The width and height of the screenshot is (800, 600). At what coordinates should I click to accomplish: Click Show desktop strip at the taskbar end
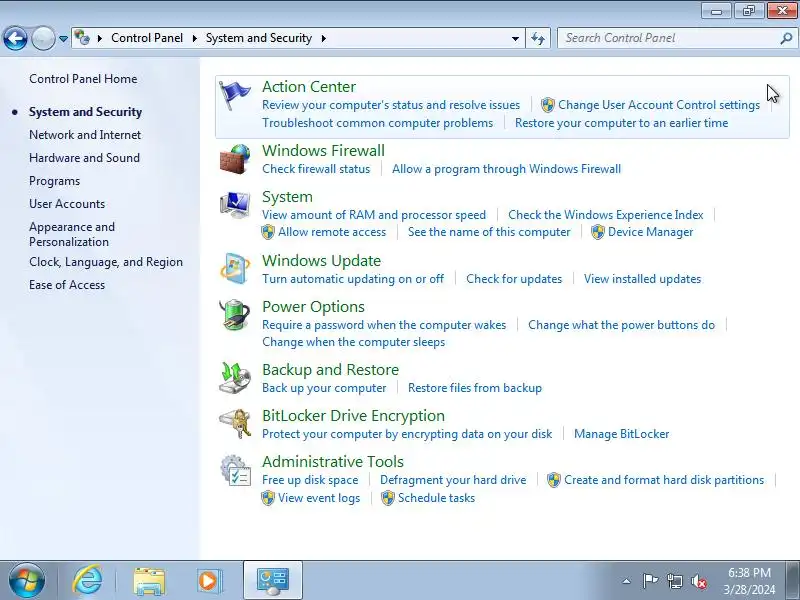(x=793, y=581)
